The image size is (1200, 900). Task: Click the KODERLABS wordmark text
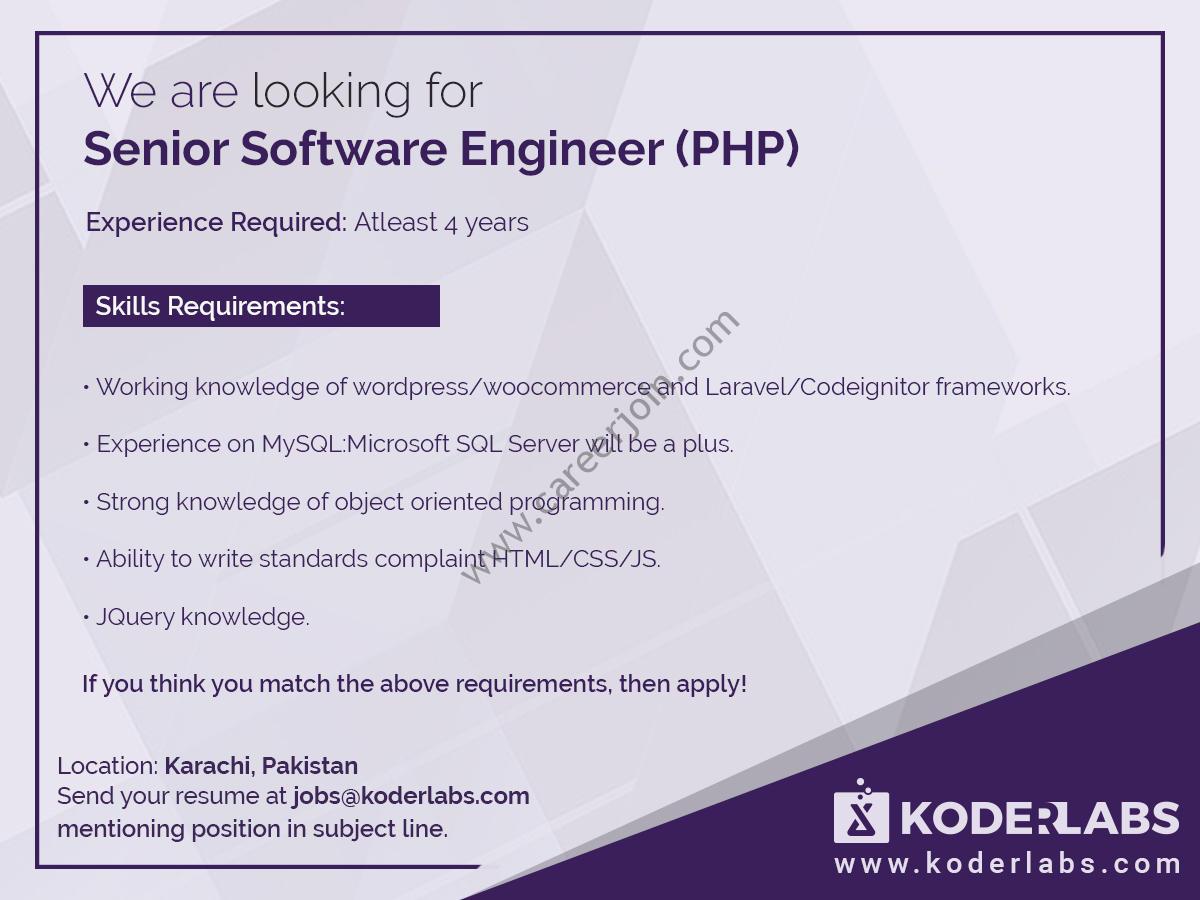click(1039, 818)
